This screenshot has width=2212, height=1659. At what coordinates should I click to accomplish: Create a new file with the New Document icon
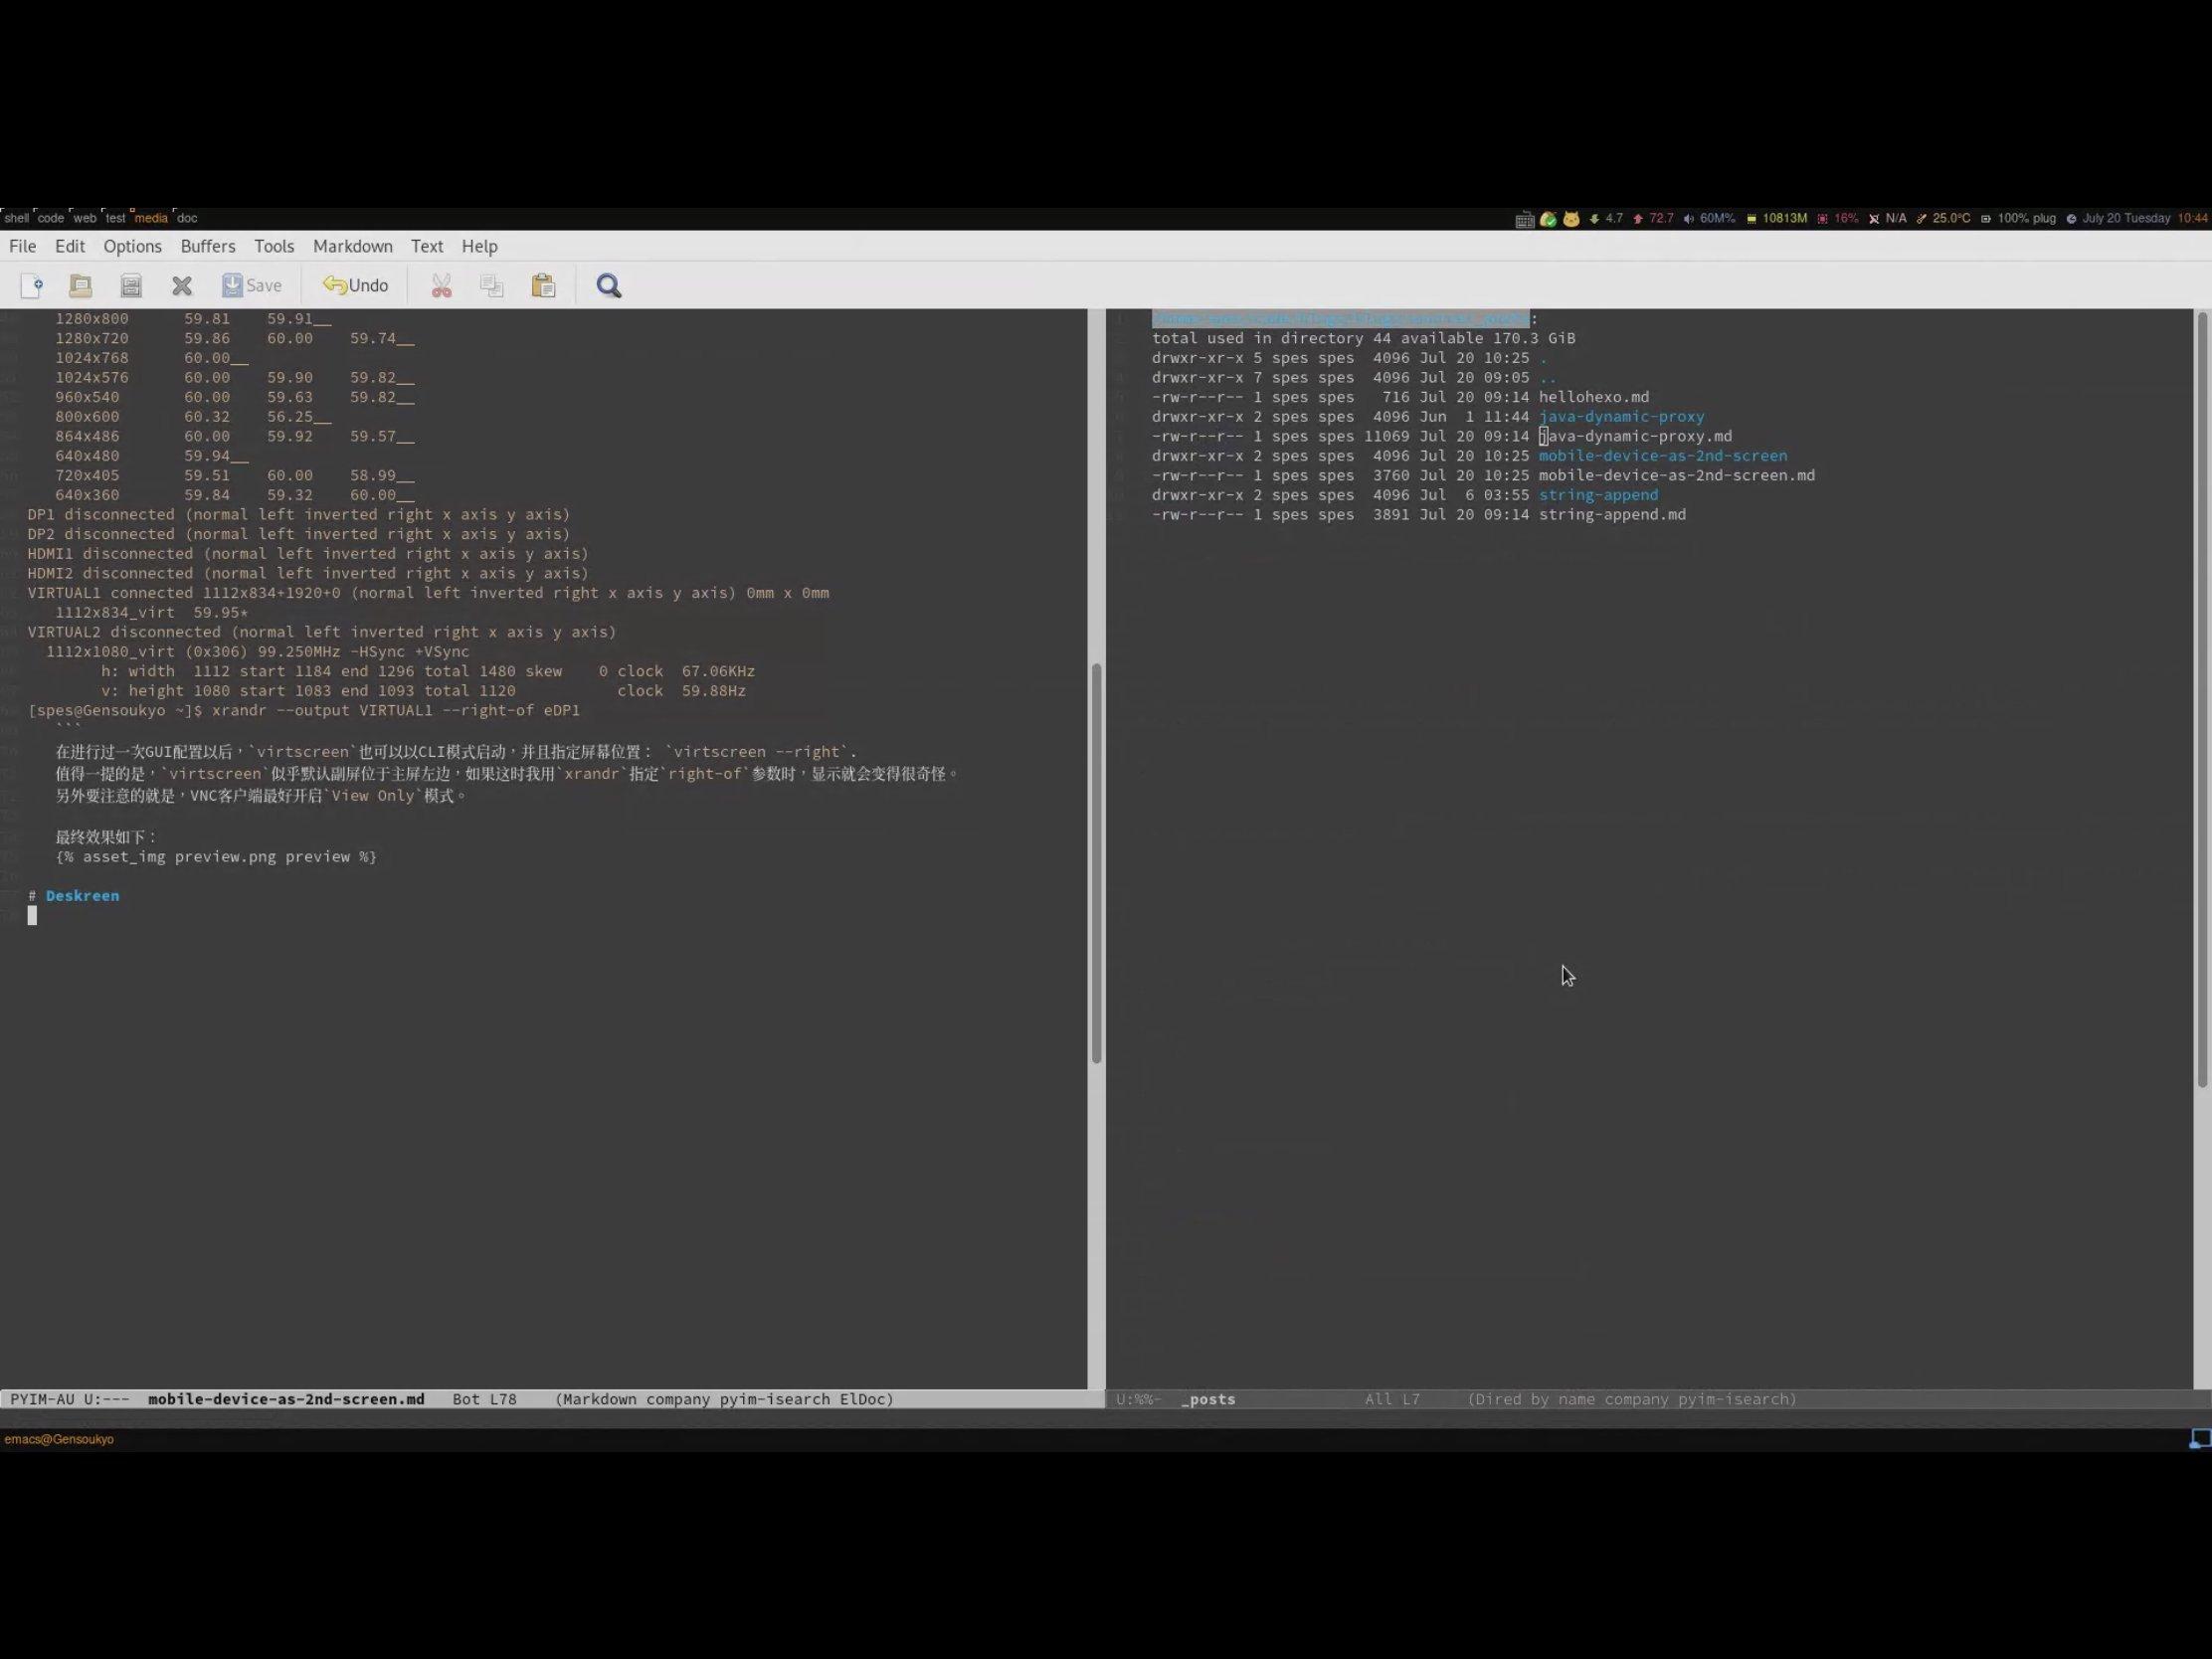[x=33, y=286]
